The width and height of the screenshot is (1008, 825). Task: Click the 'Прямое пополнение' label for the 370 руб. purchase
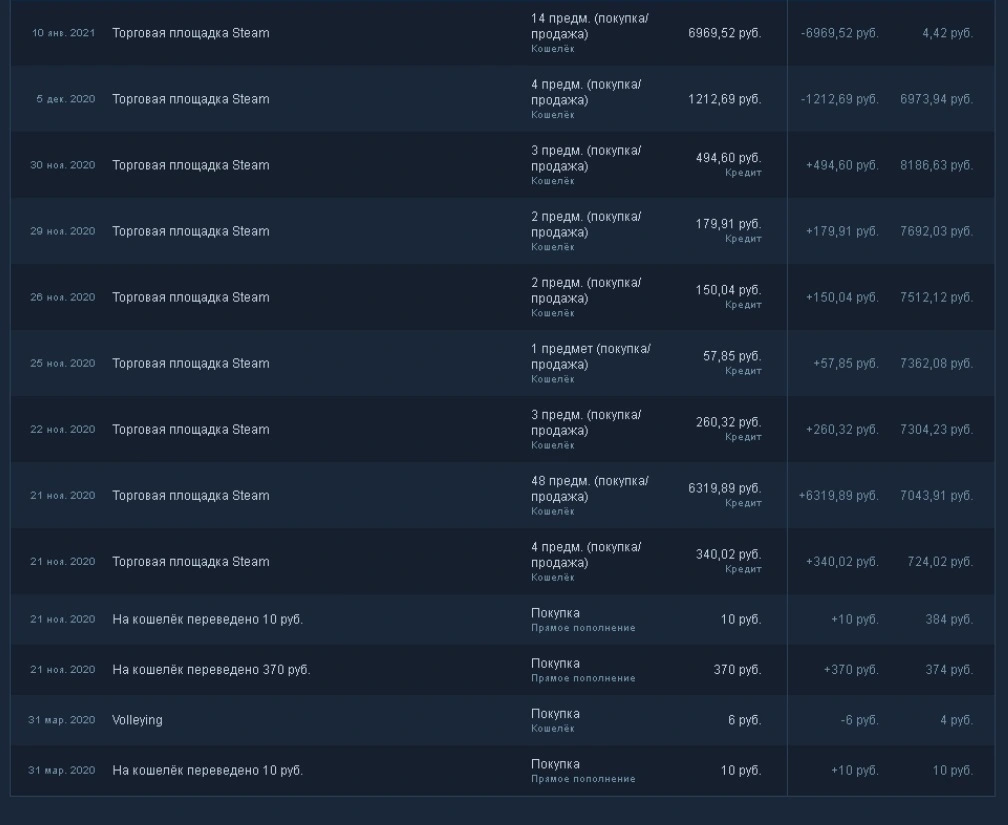pyautogui.click(x=583, y=678)
